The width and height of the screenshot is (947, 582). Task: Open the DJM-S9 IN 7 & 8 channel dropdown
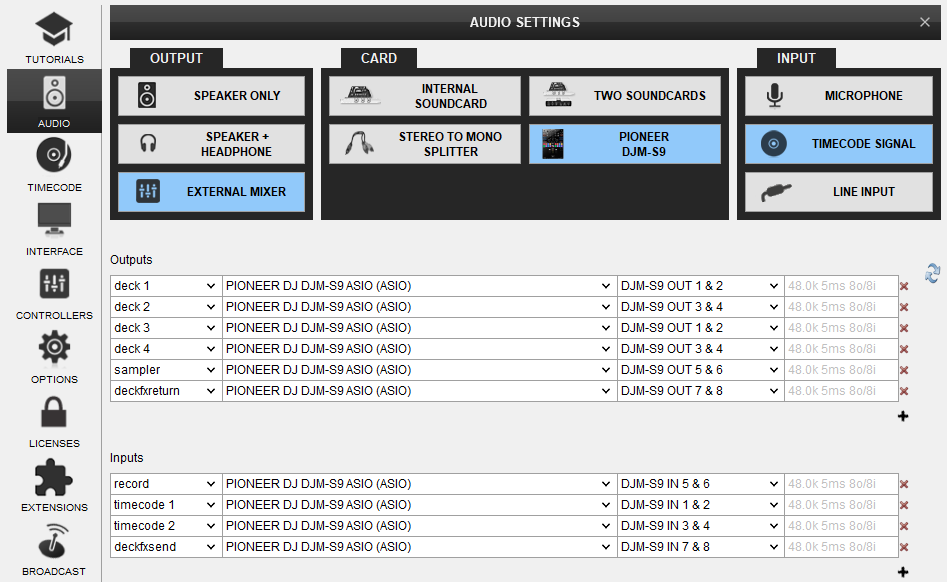701,547
